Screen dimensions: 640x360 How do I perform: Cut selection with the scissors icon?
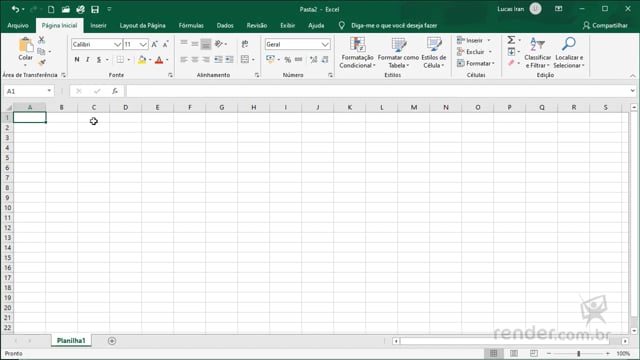41,40
